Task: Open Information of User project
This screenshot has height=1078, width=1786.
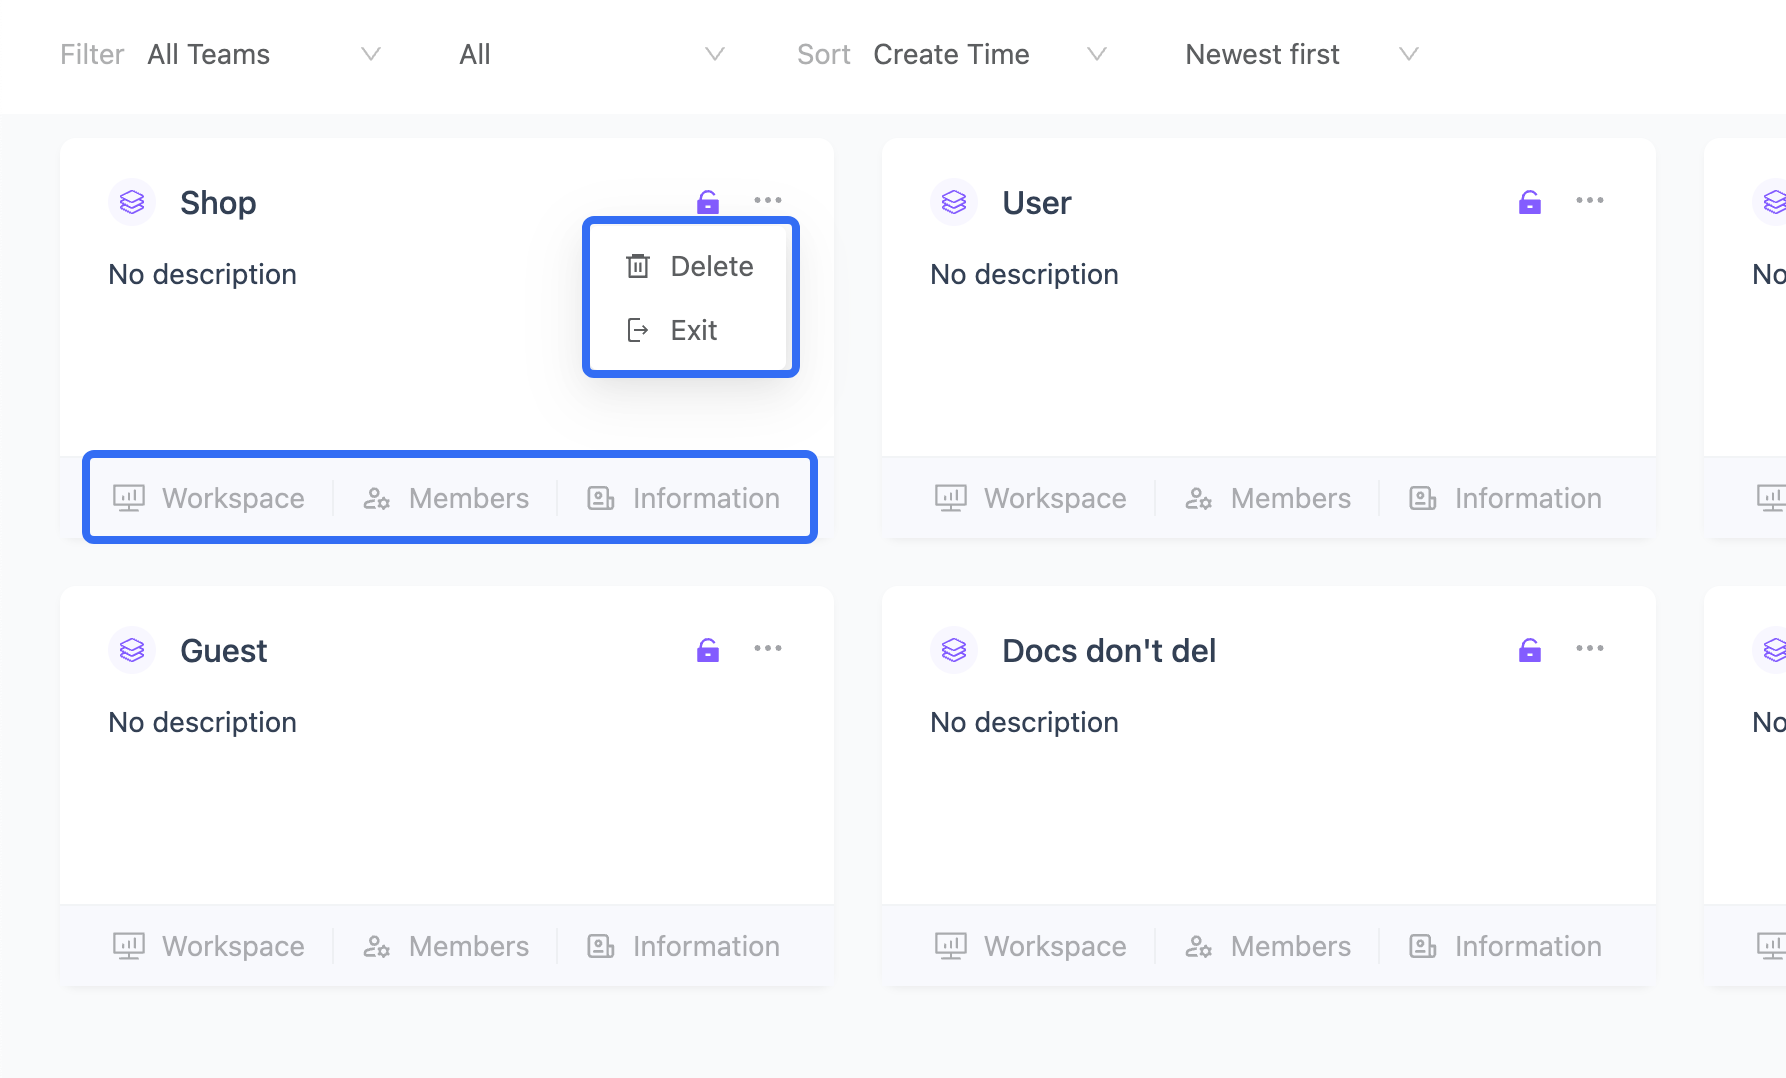Action: point(1505,498)
